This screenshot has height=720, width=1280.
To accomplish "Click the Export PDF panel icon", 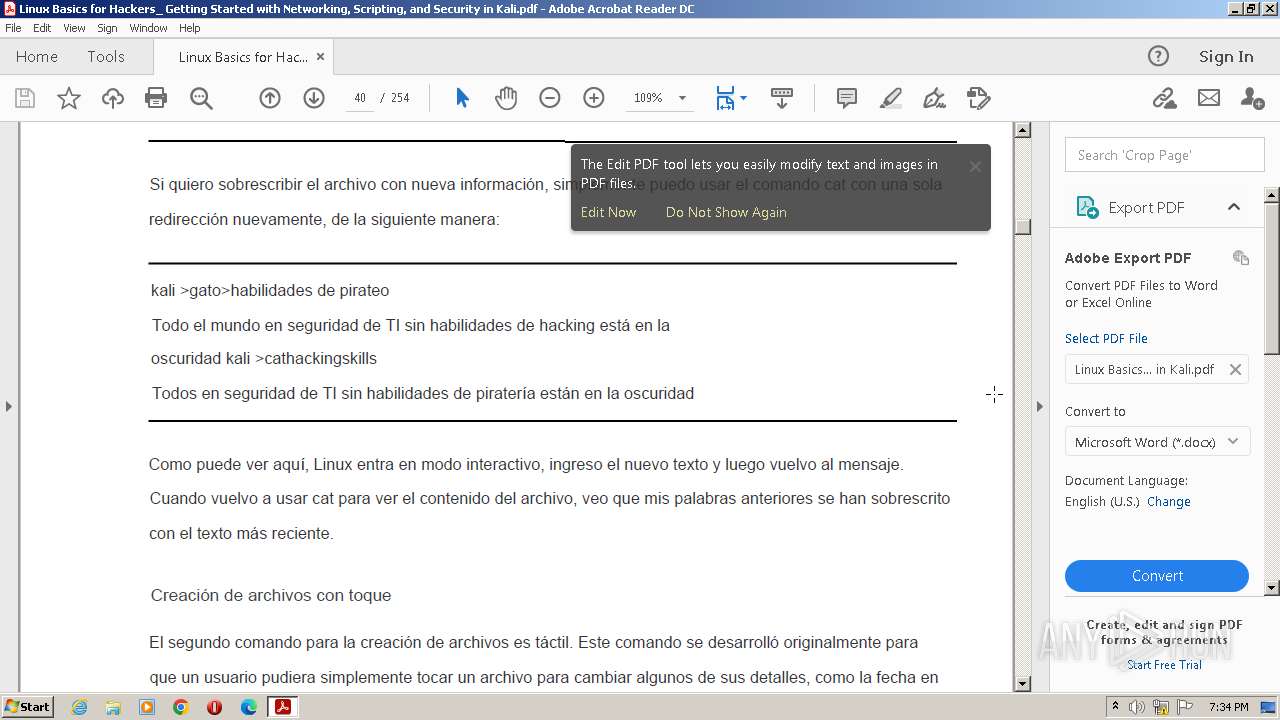I will tap(1087, 207).
